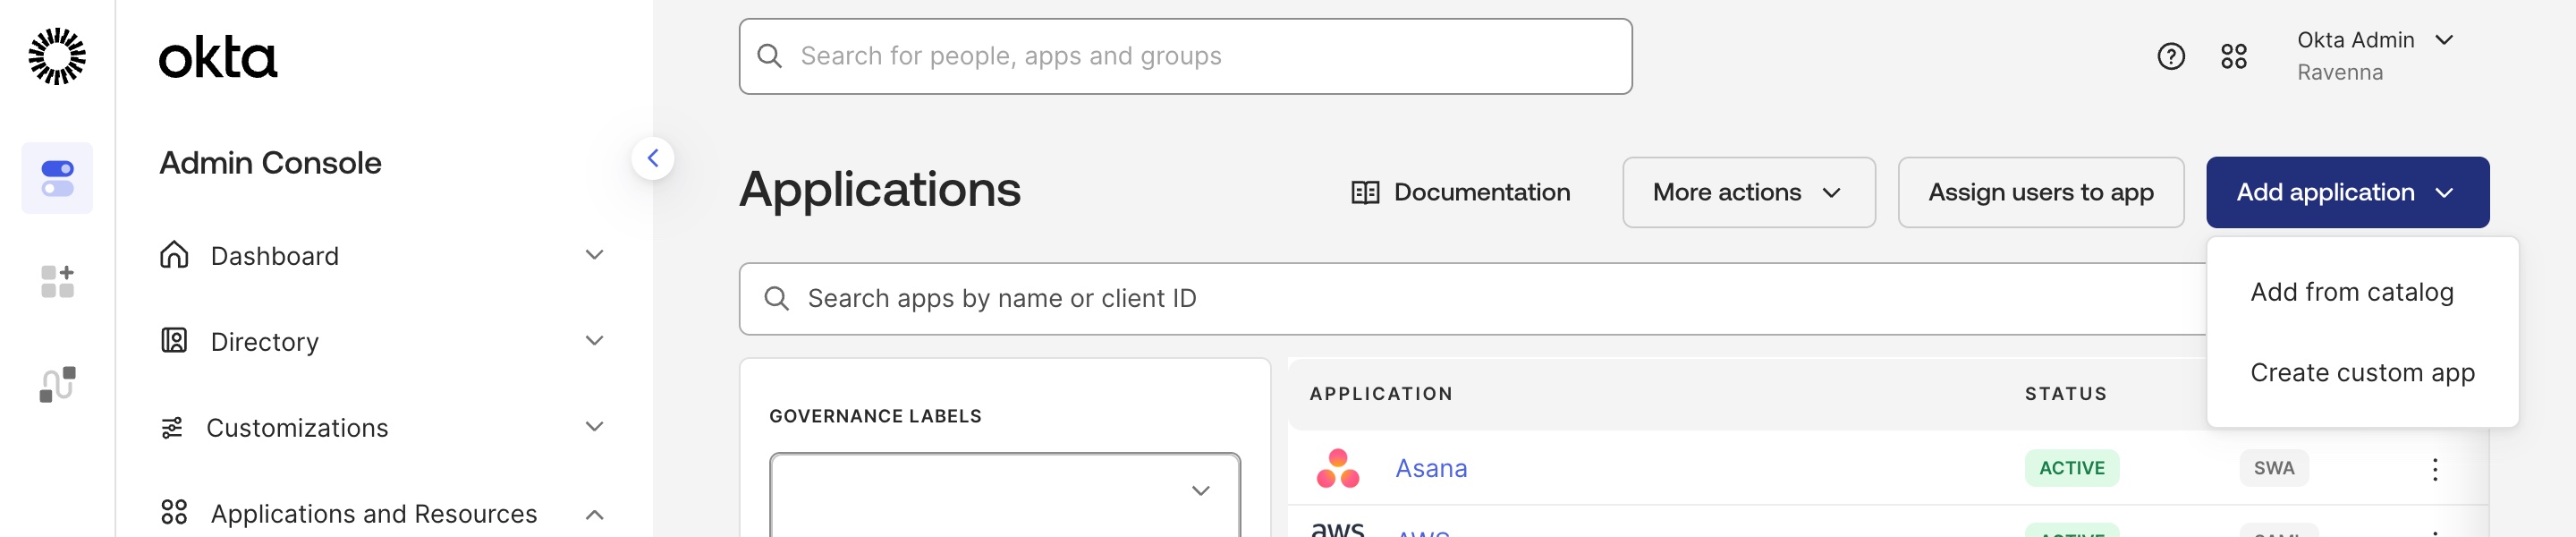Click the Documentation book icon
The height and width of the screenshot is (537, 2576).
point(1365,192)
